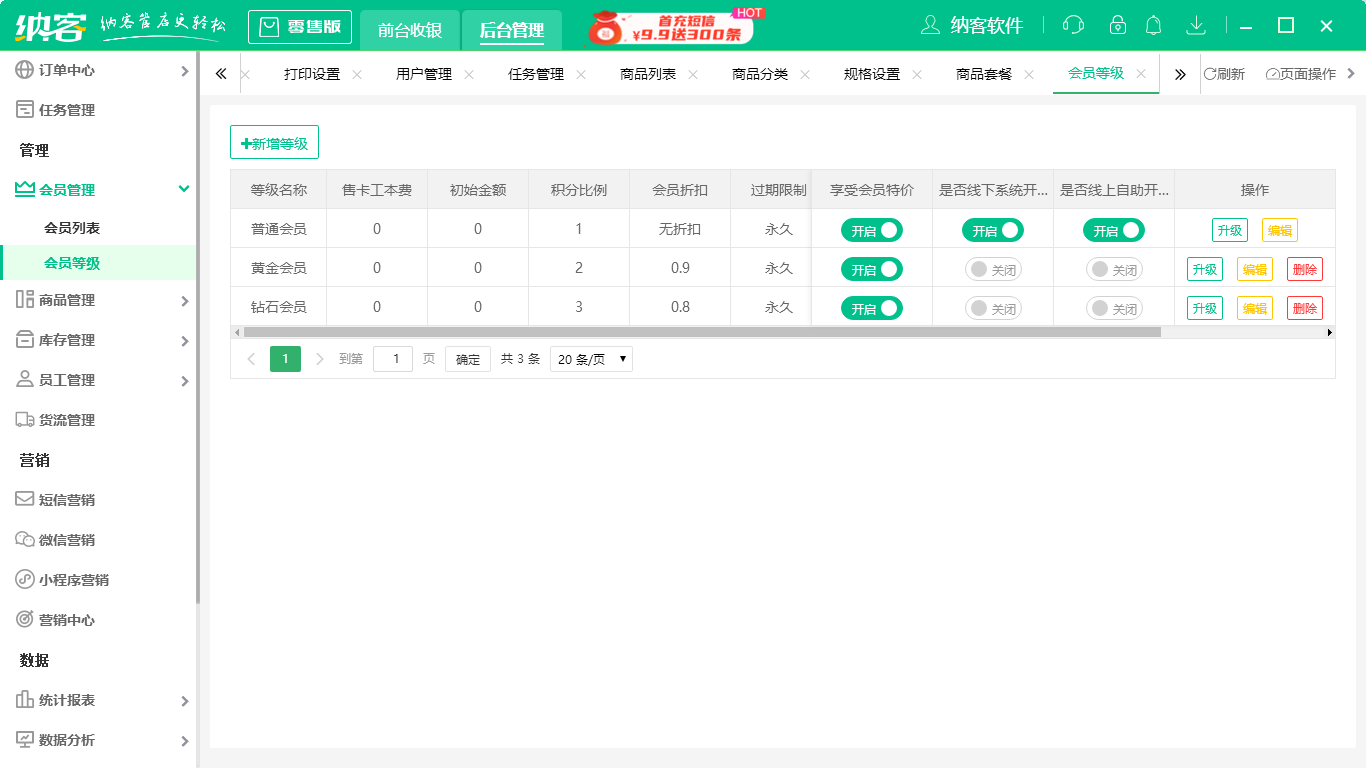Switch to the 商品列表 tab
The width and height of the screenshot is (1366, 768).
pyautogui.click(x=648, y=74)
